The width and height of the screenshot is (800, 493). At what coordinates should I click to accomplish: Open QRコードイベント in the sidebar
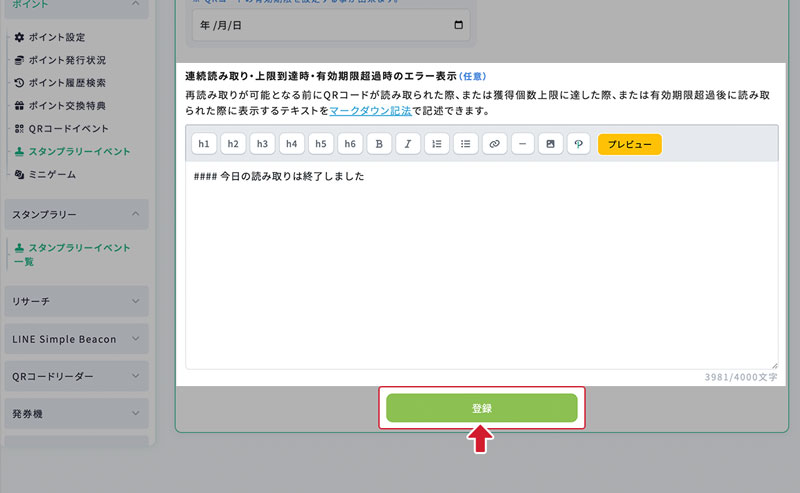point(68,128)
